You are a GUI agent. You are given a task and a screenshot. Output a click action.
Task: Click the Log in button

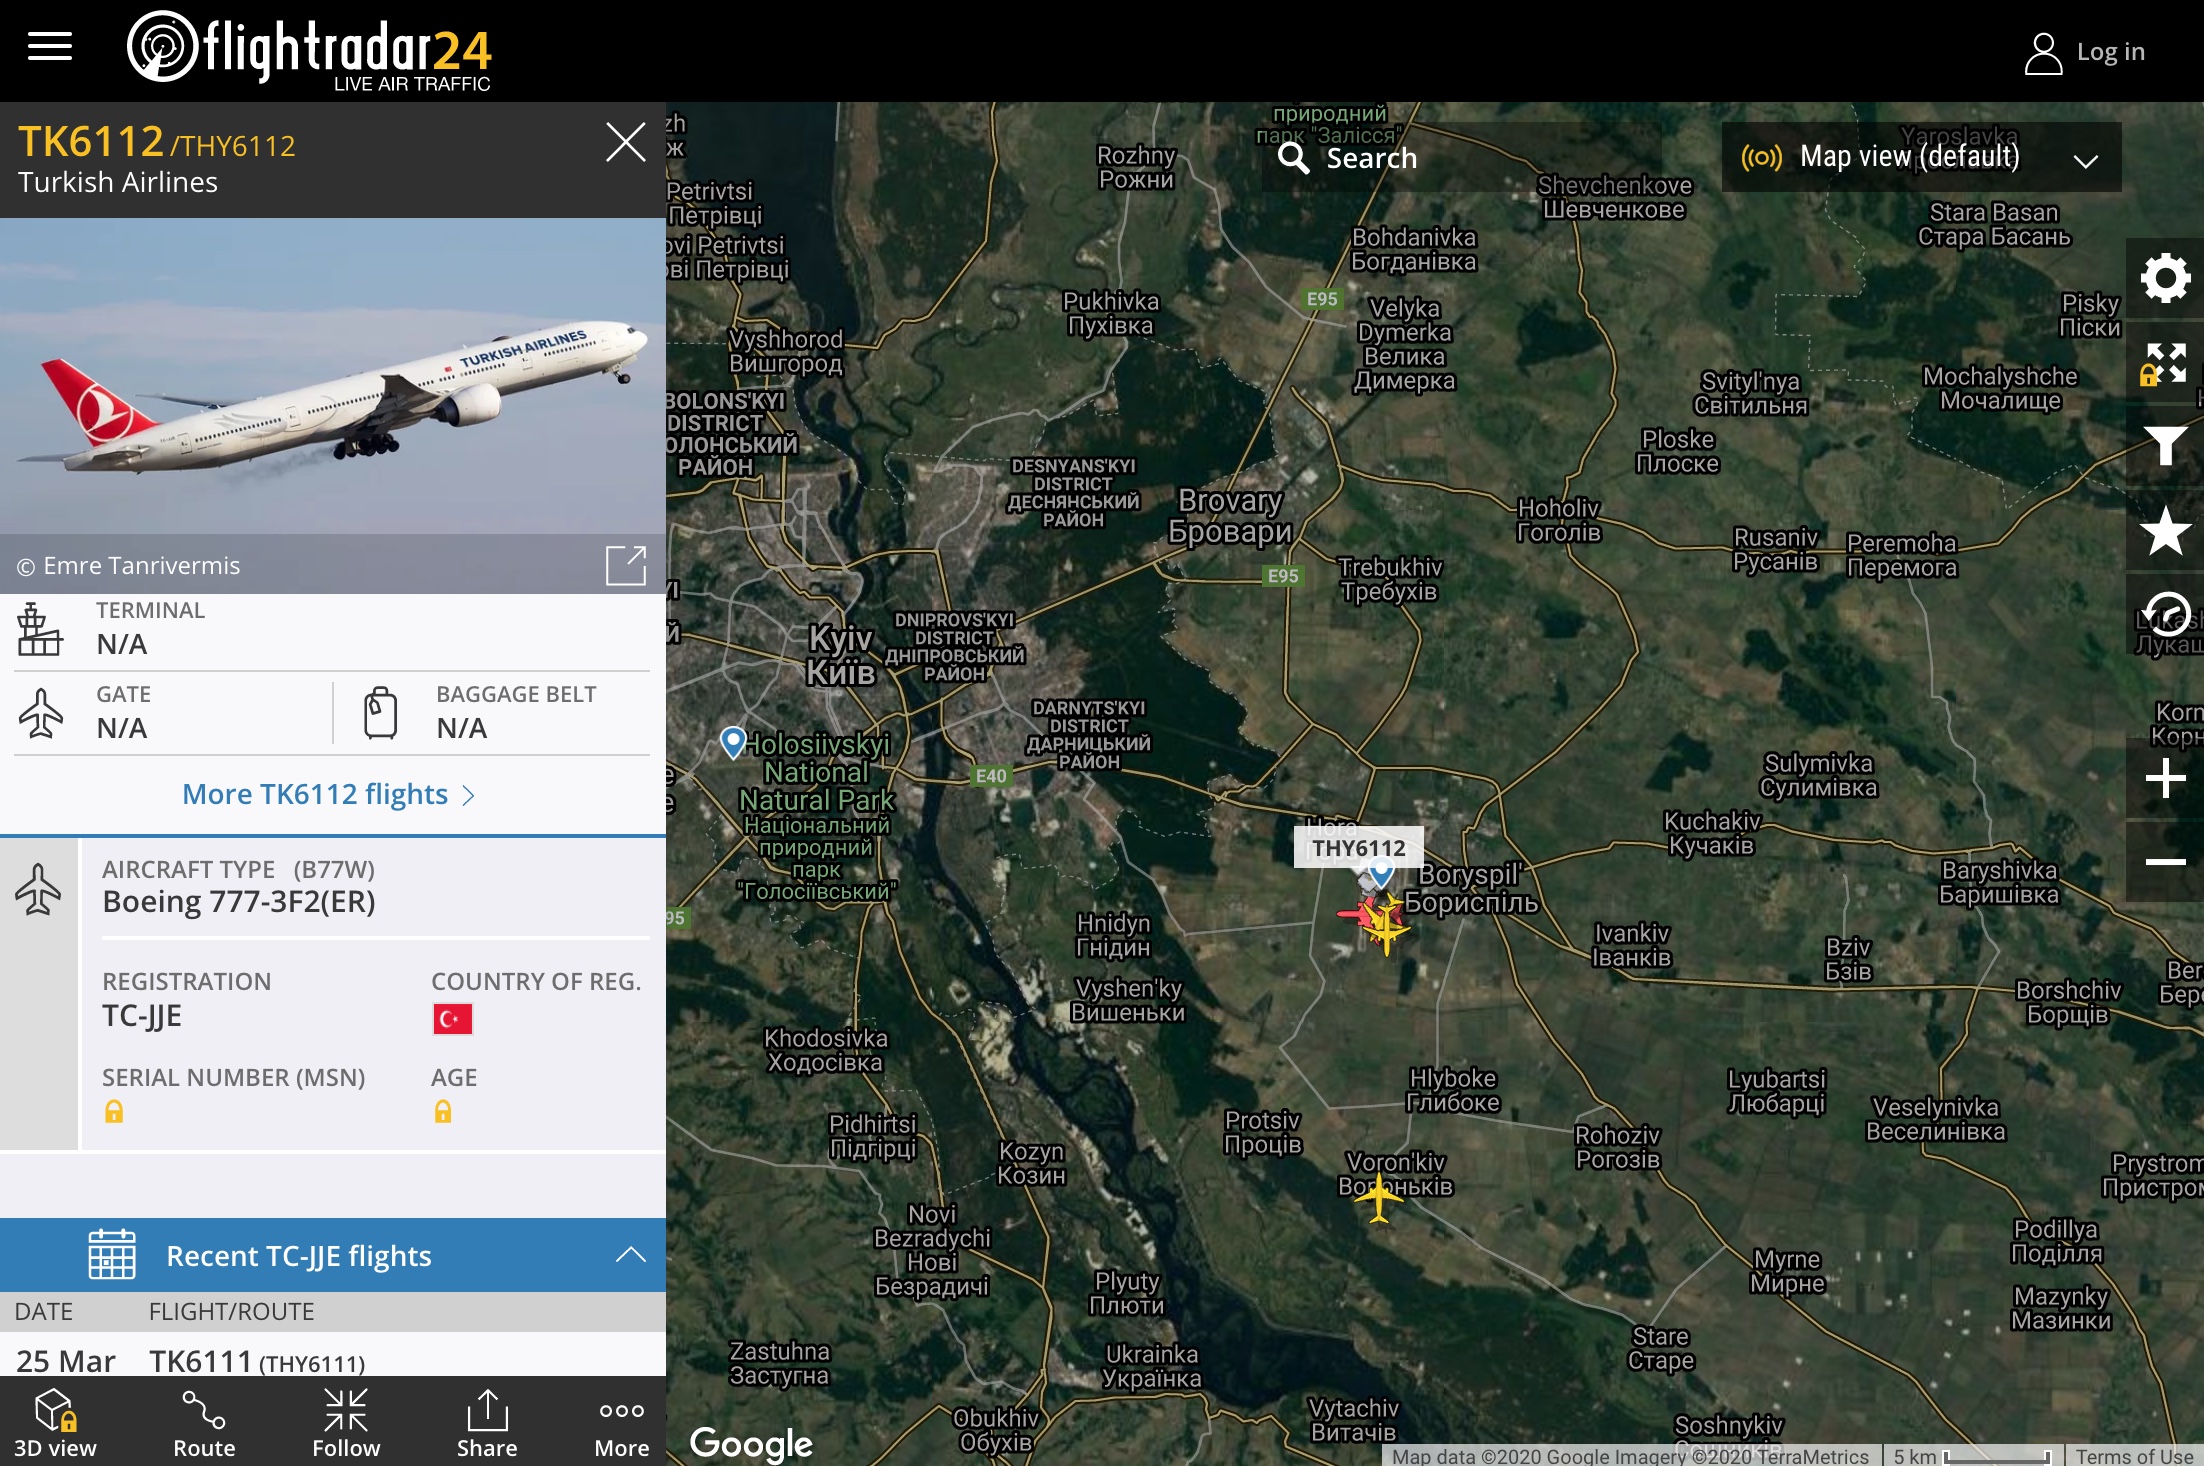coord(2085,52)
